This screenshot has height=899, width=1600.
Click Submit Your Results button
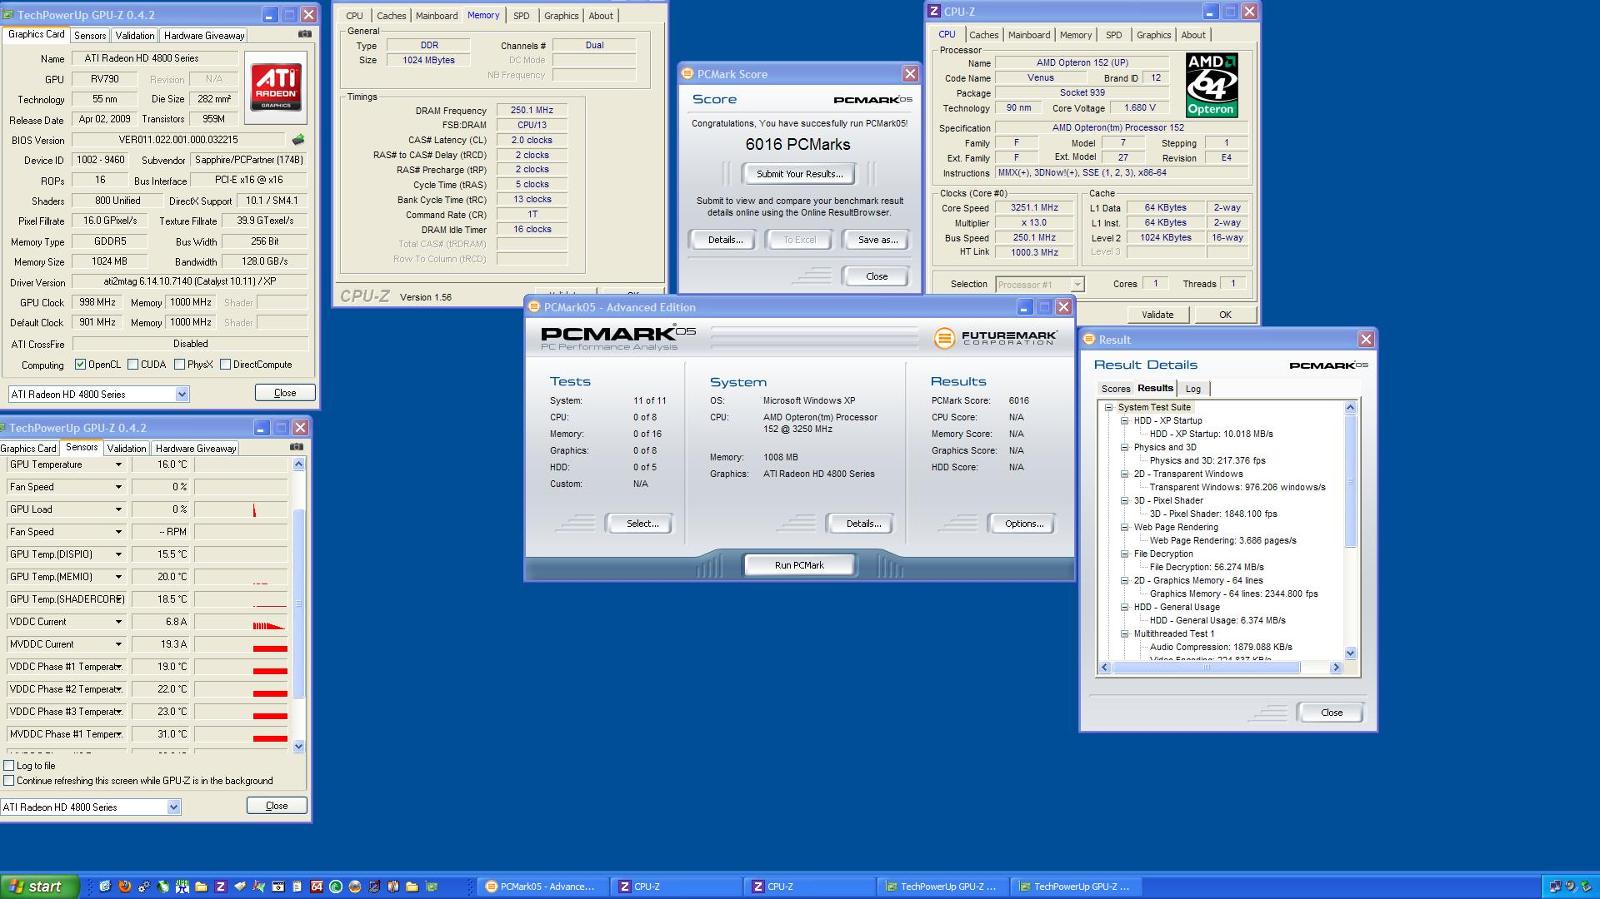[x=799, y=174]
